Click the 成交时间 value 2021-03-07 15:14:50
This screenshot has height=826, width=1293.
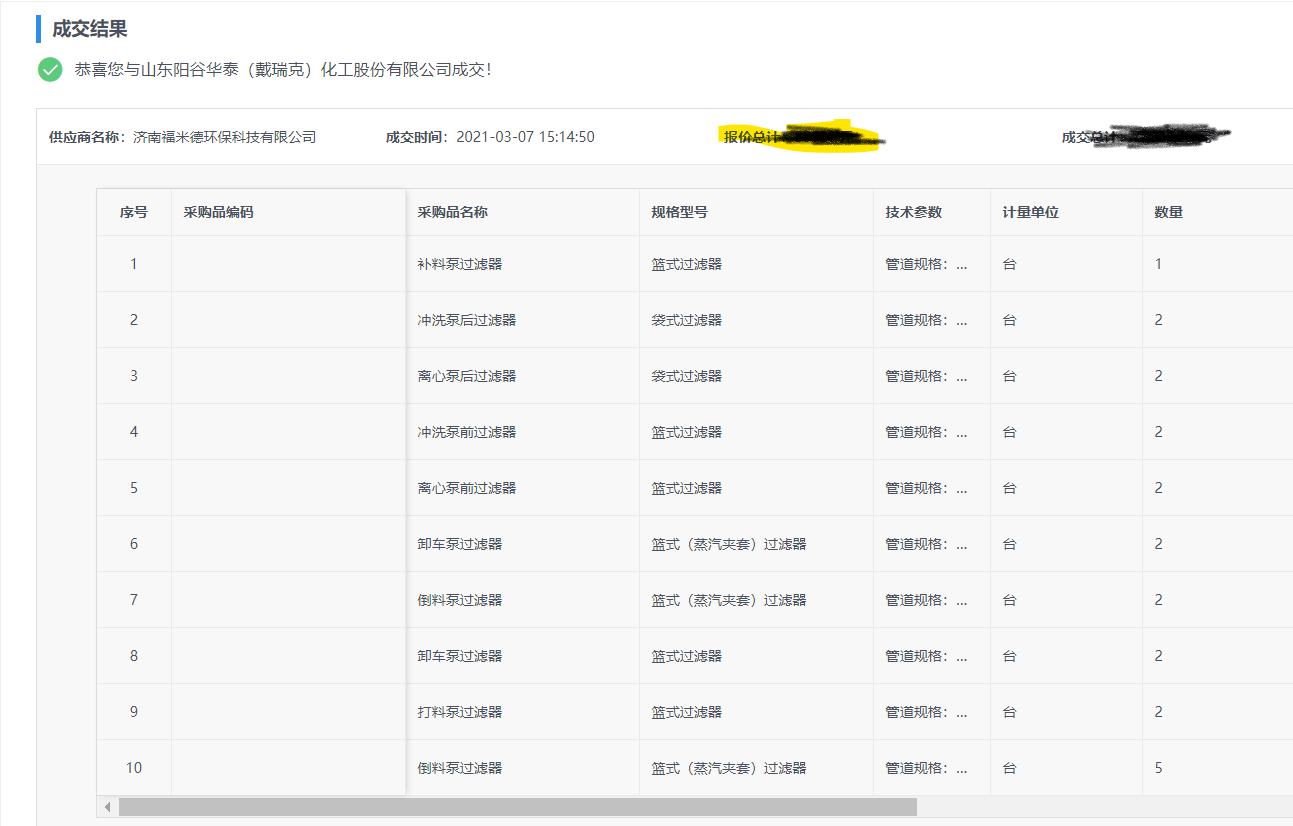[x=525, y=137]
